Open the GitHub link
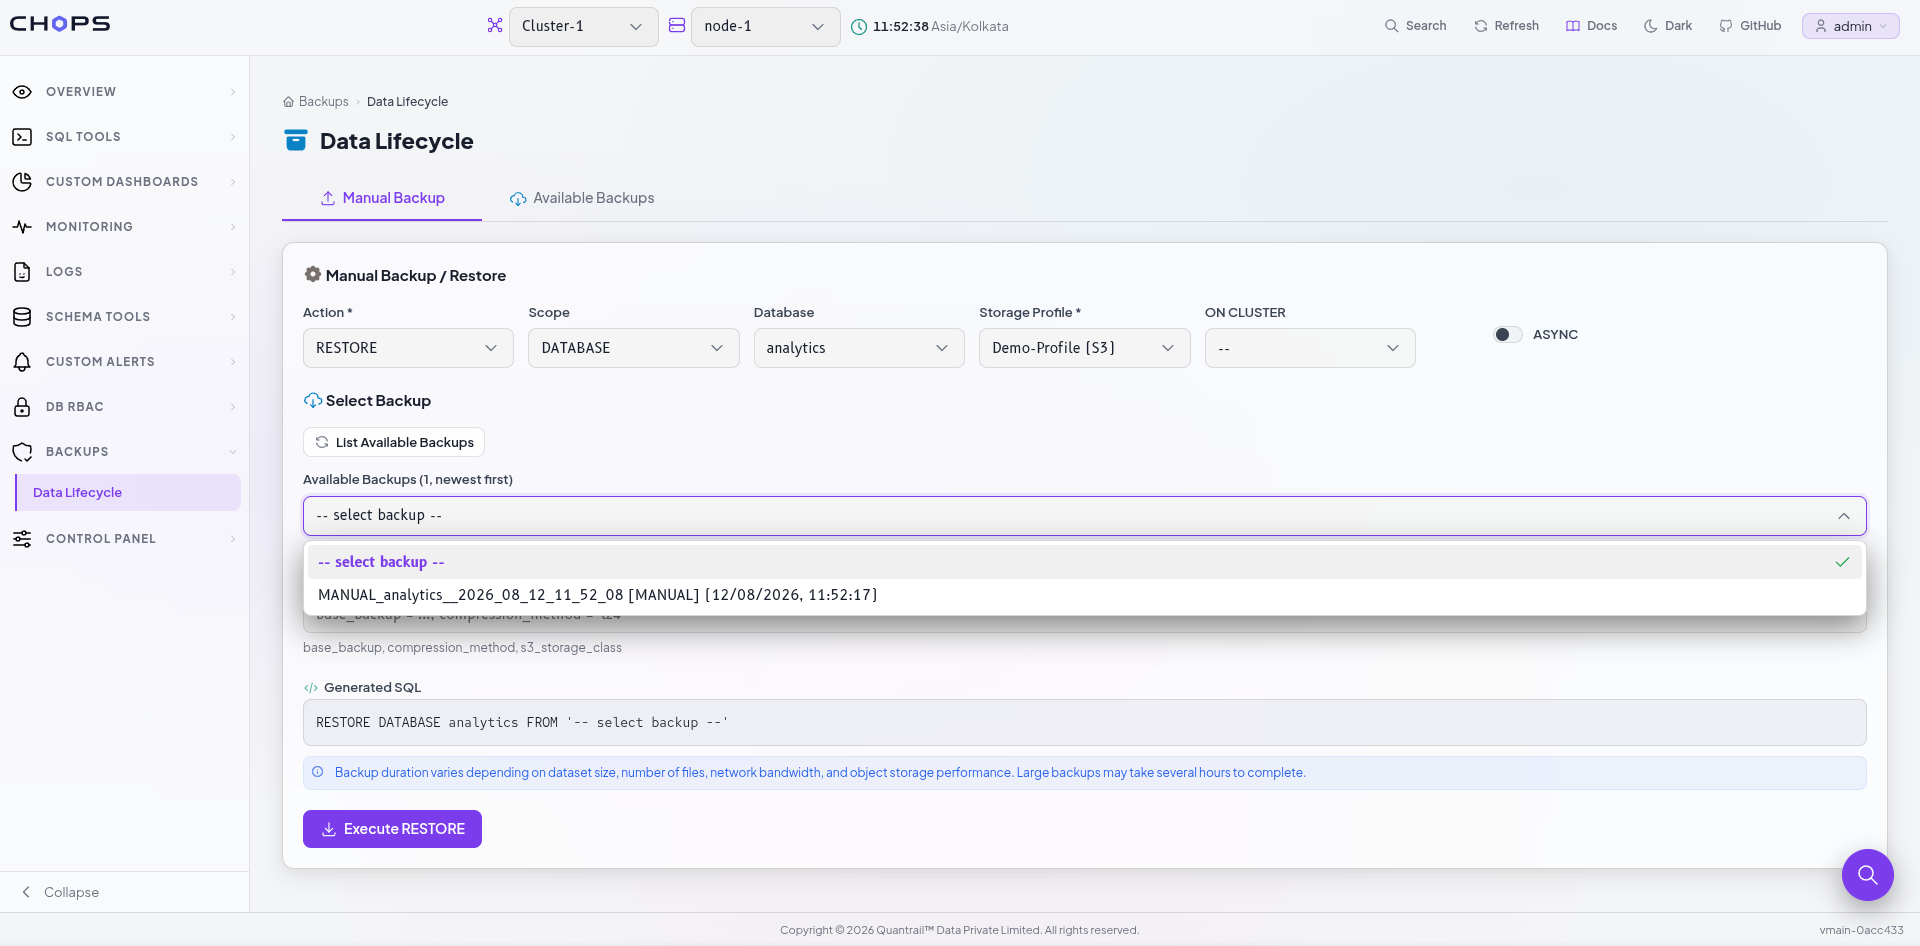1920x946 pixels. point(1750,26)
